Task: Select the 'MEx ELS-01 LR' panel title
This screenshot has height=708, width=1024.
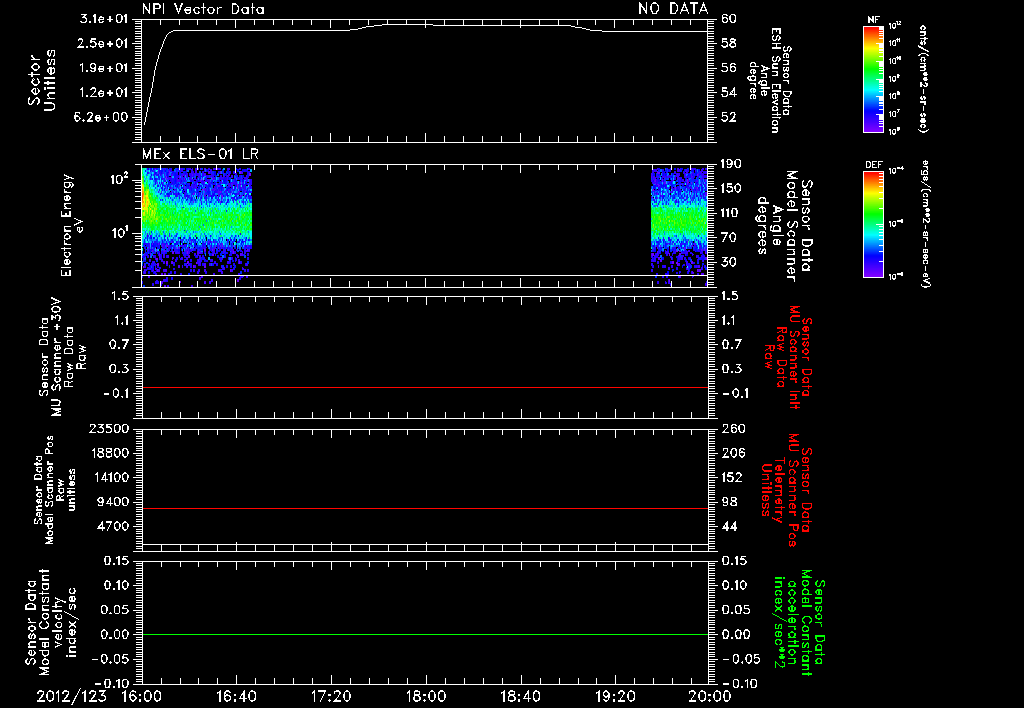Action: click(x=200, y=154)
